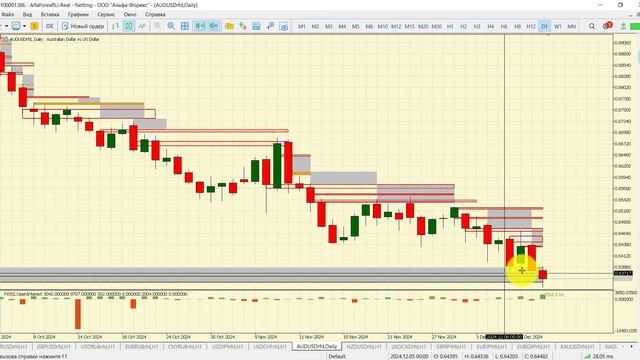Viewport: 640px width, 360px height.
Task: Select the H4 timeframe
Action: [x=490, y=26]
